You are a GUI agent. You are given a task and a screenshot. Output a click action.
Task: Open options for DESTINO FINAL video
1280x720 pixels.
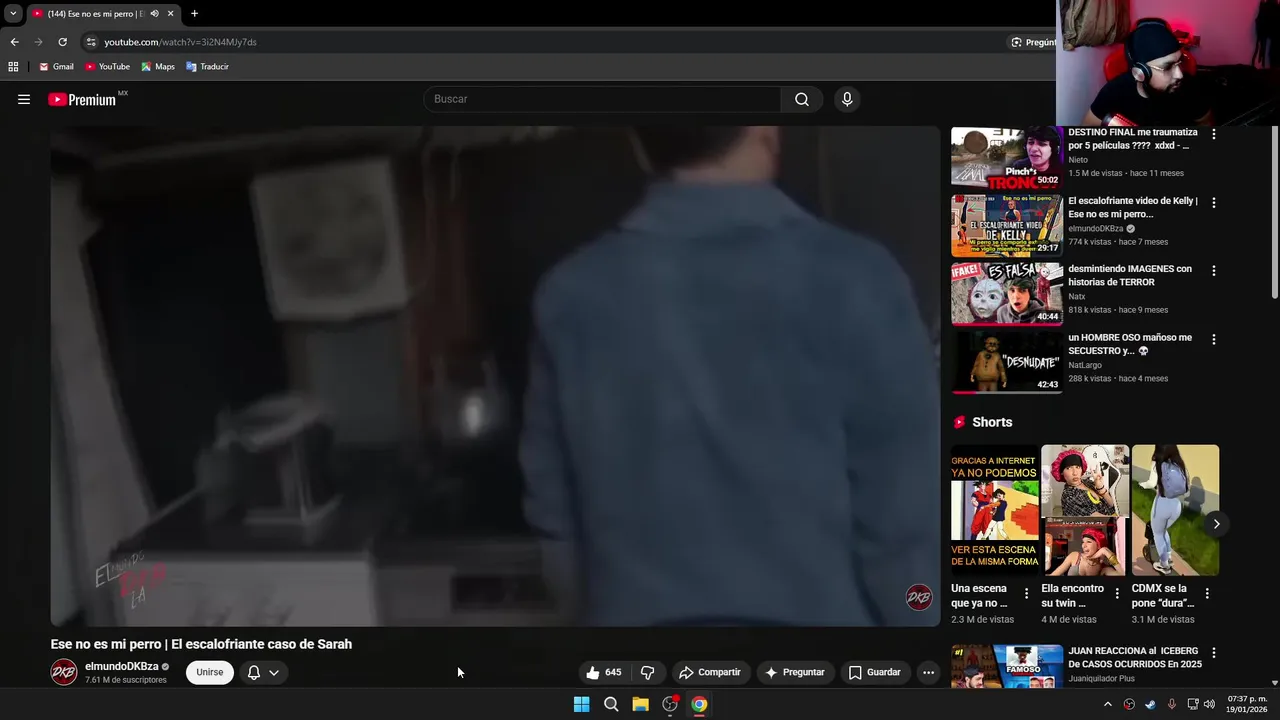point(1214,134)
